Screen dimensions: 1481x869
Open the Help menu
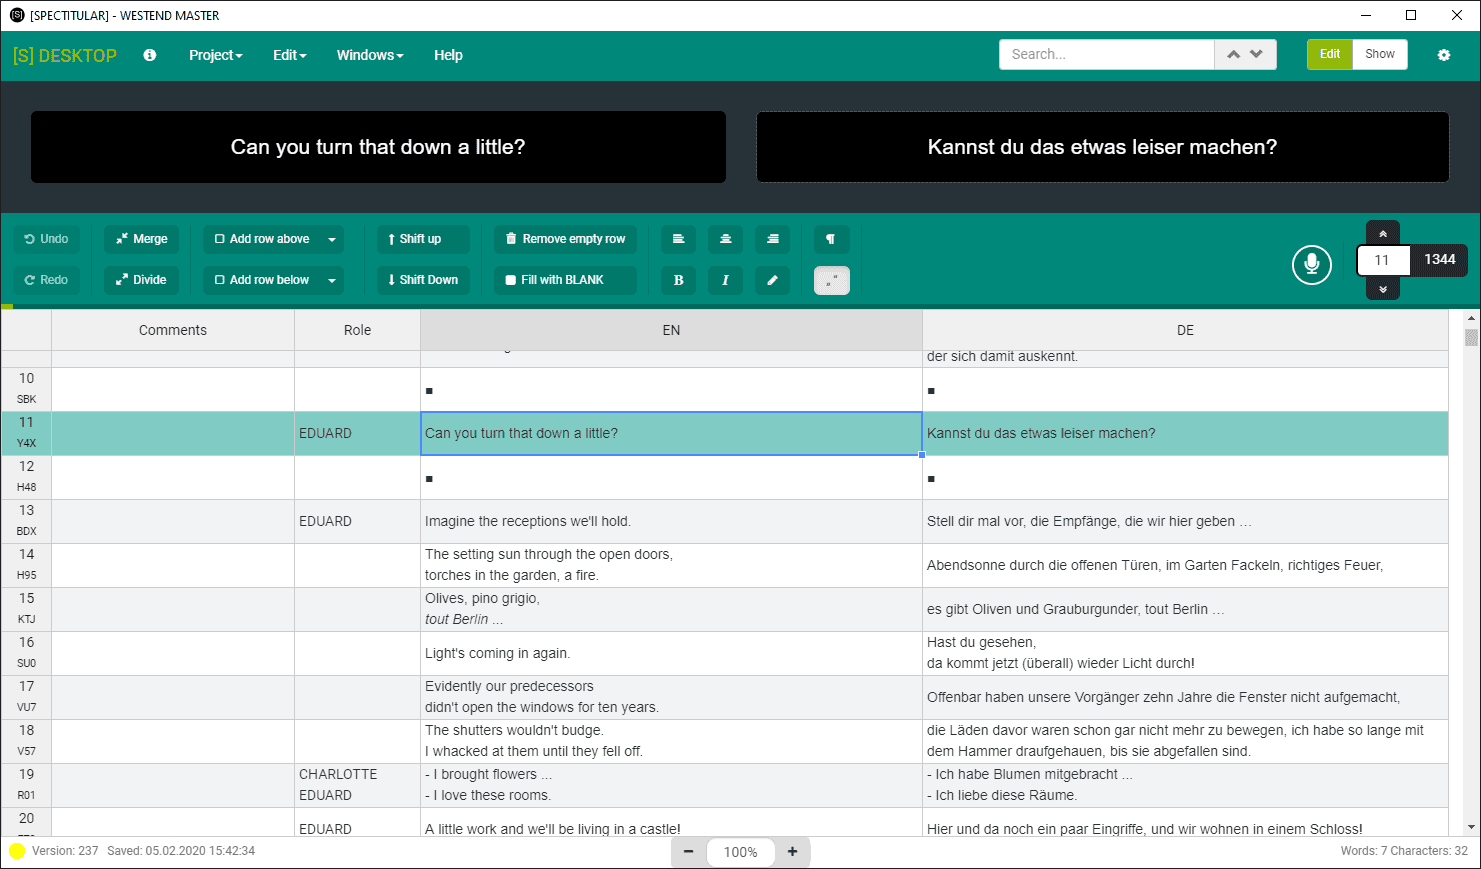click(448, 55)
